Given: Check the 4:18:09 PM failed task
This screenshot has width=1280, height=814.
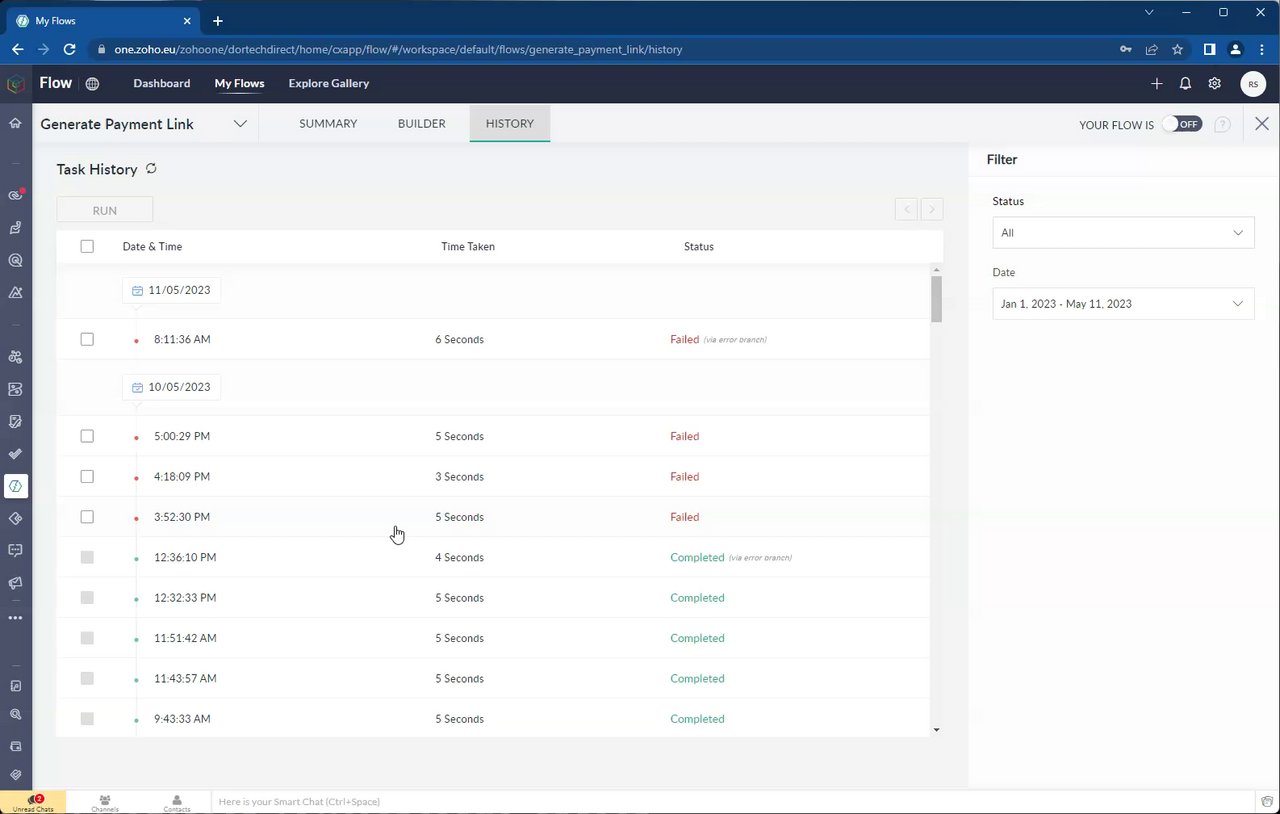Looking at the screenshot, I should tap(87, 476).
